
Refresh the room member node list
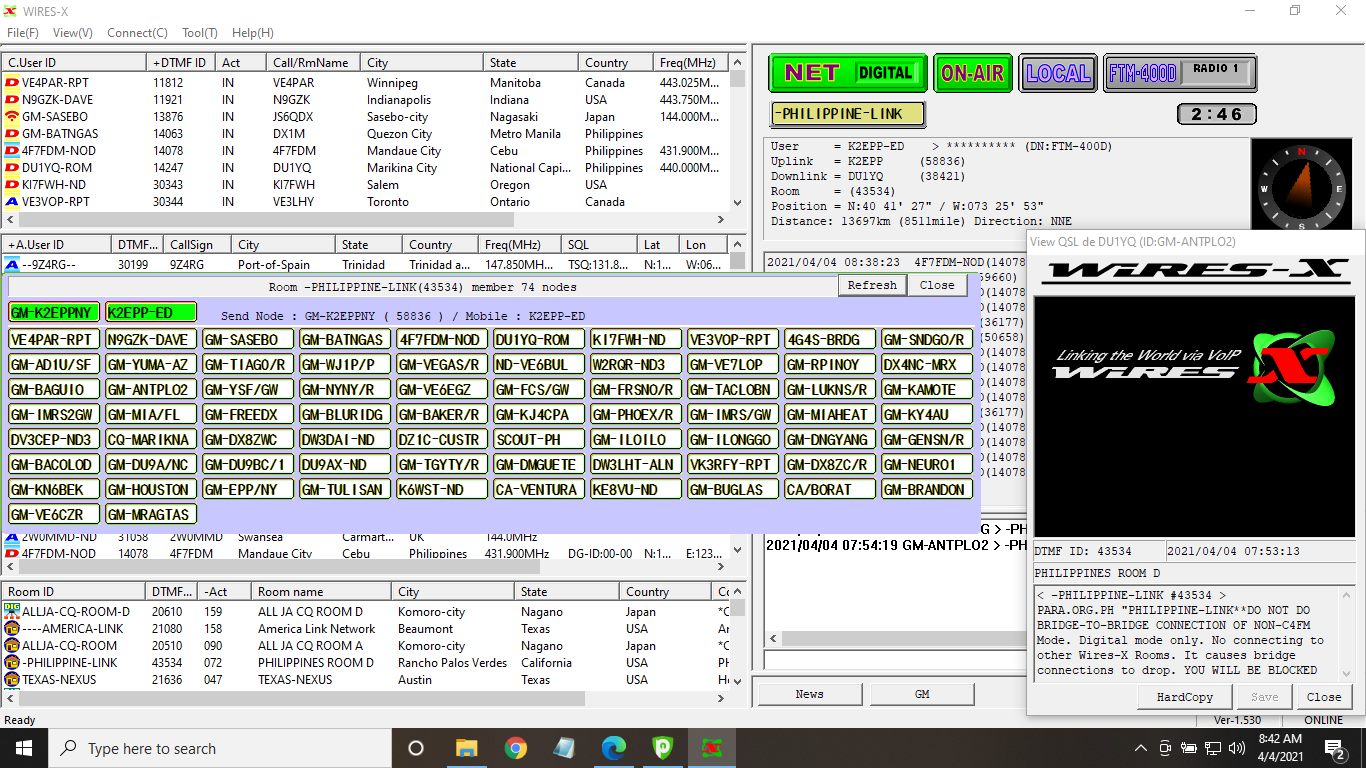(872, 285)
